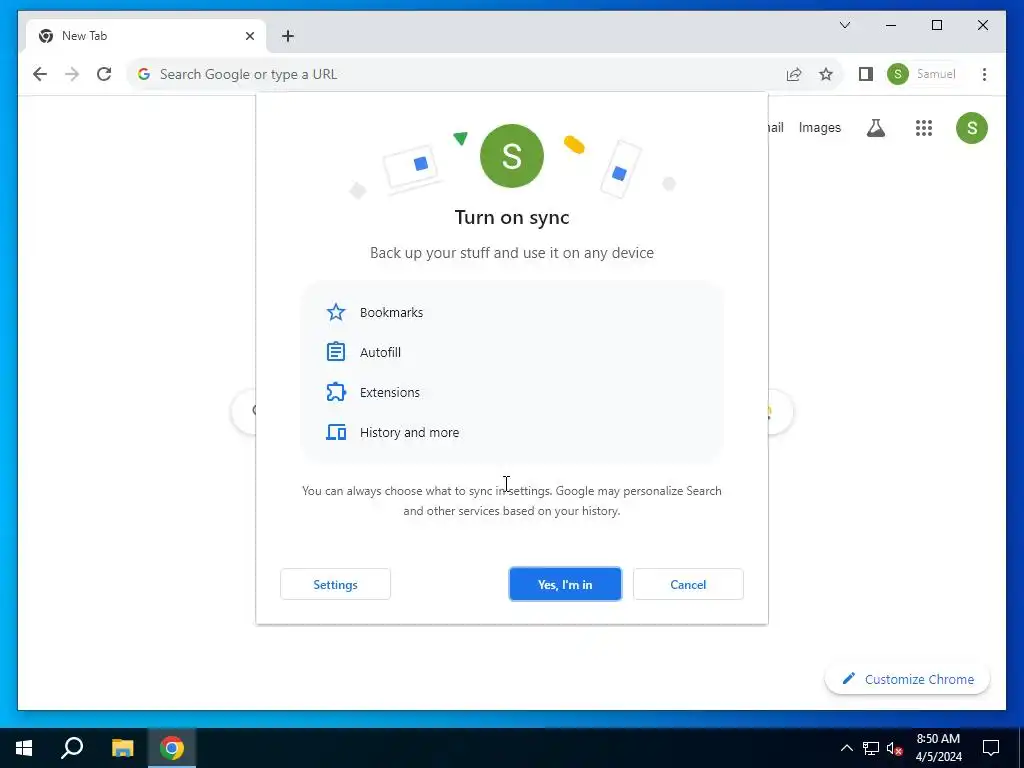Viewport: 1024px width, 768px height.
Task: Open a new tab with plus button
Action: click(288, 36)
